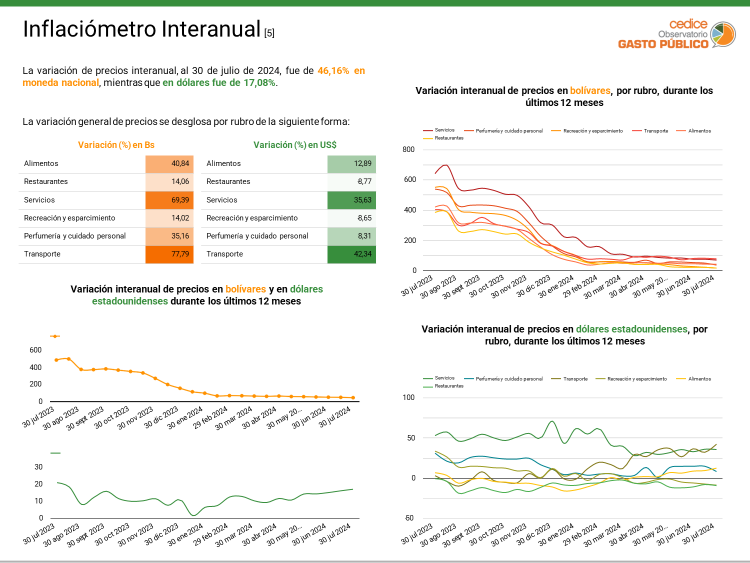Image resolution: width=750 pixels, height=563 pixels.
Task: Click the footnote reference [5] beside the title
Action: coord(269,33)
